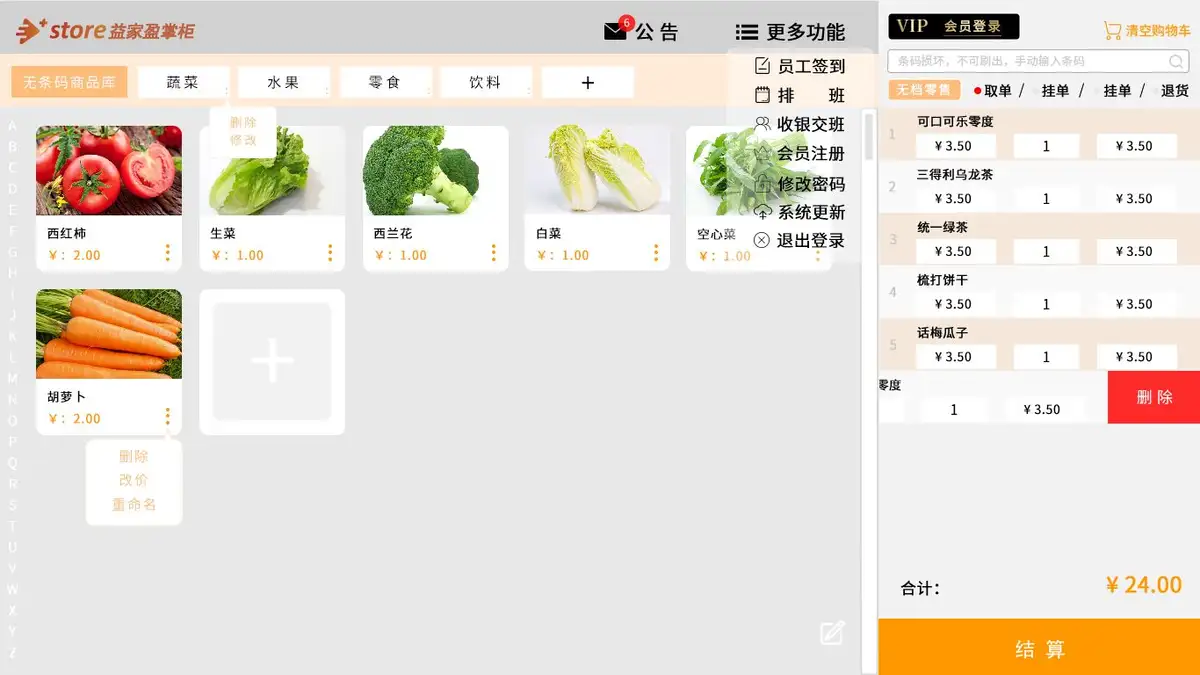Select the 退货 option
This screenshot has height=675, width=1200.
tap(1175, 91)
